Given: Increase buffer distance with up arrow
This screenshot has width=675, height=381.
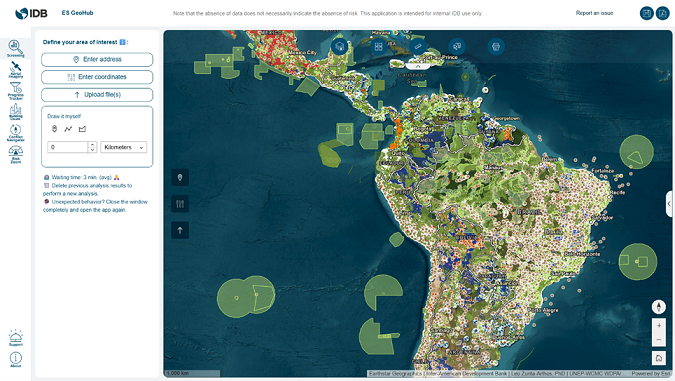Looking at the screenshot, I should point(92,145).
